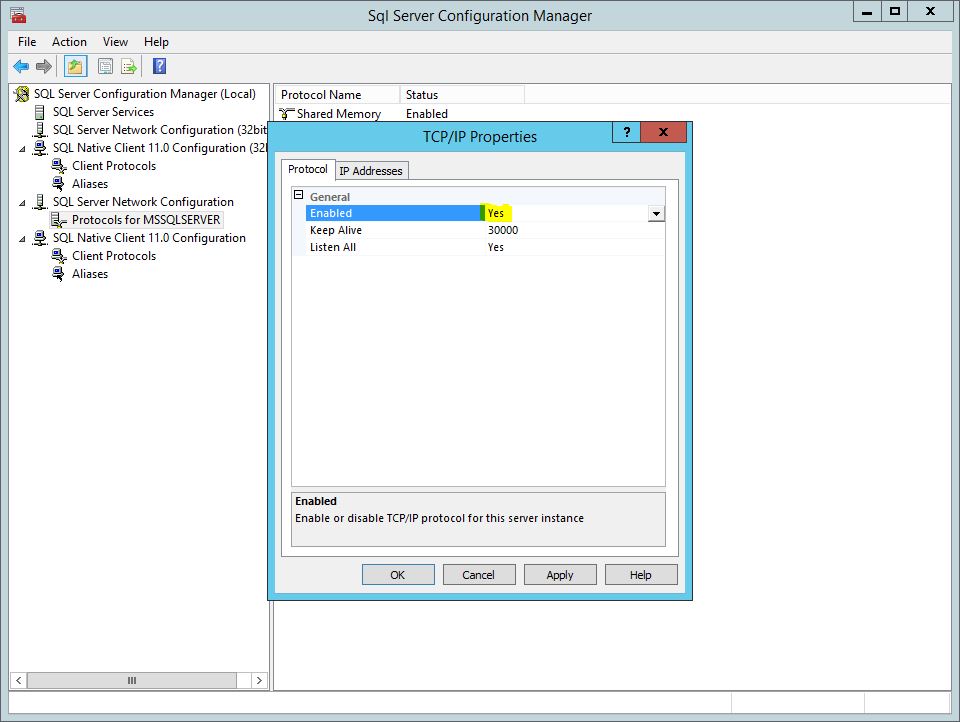The height and width of the screenshot is (722, 960).
Task: Open the View menu
Action: pyautogui.click(x=115, y=42)
